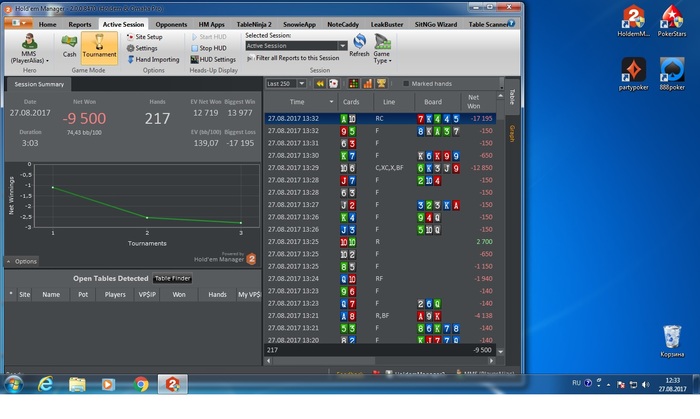Toggle Filter all Reports to this Session
The width and height of the screenshot is (700, 419).
(x=293, y=58)
